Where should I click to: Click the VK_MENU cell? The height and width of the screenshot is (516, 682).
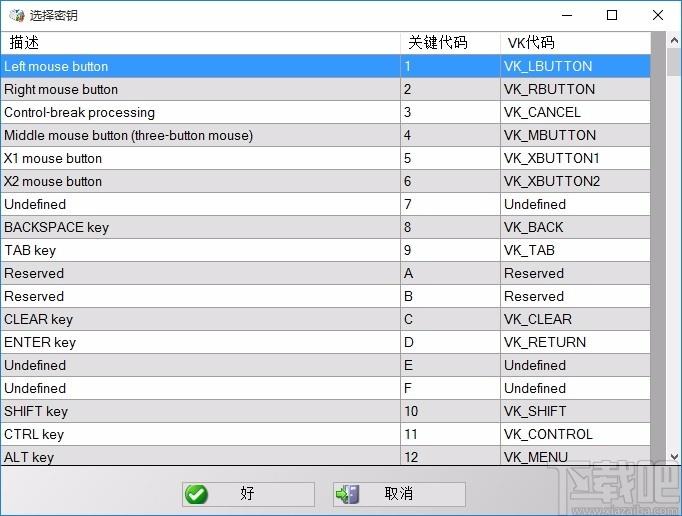[575, 456]
